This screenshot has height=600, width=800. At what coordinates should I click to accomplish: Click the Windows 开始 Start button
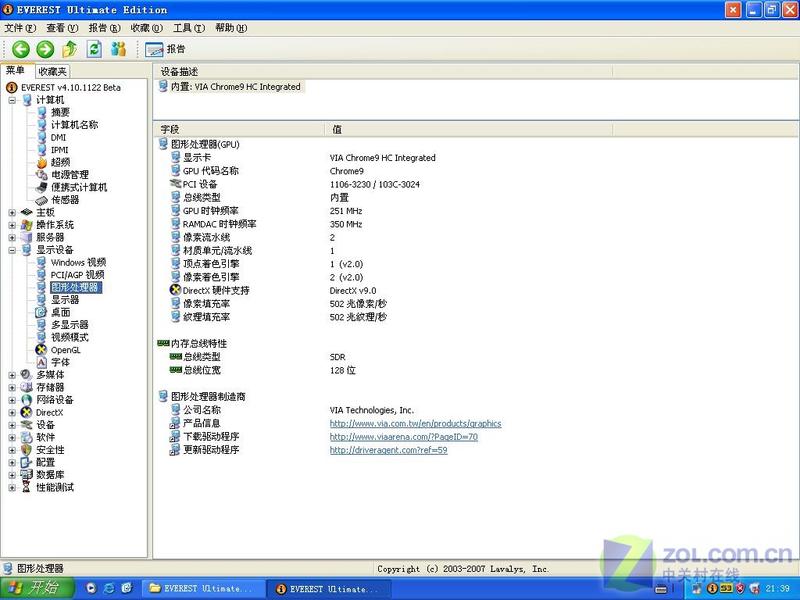(x=37, y=588)
